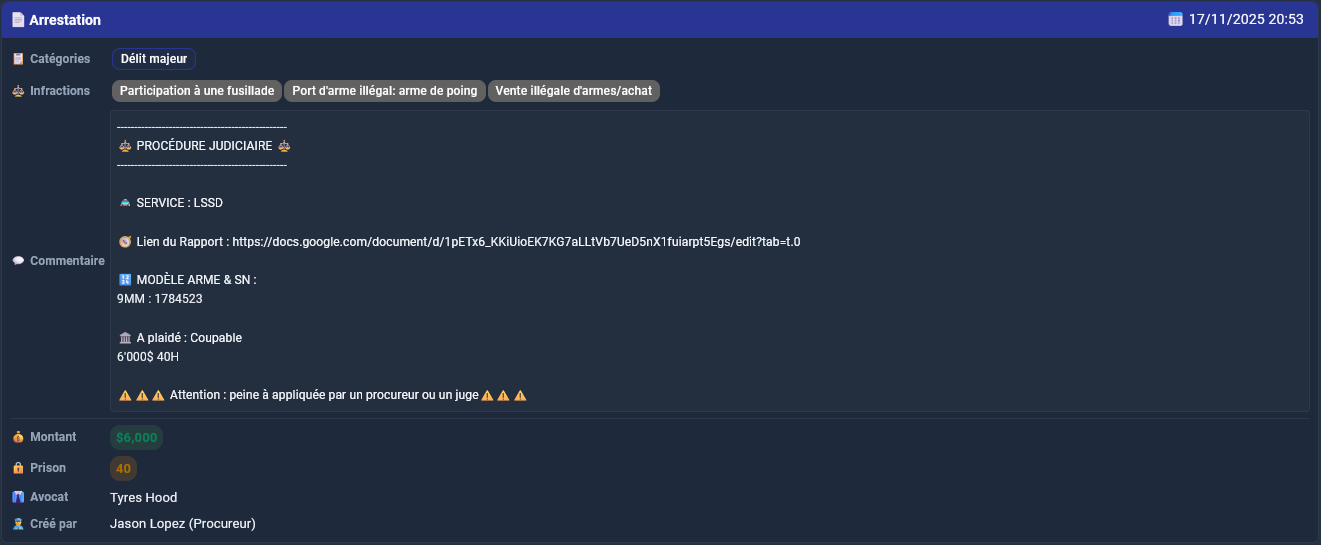Click the Port d'arme illégal tag
This screenshot has height=545, width=1321.
click(385, 91)
